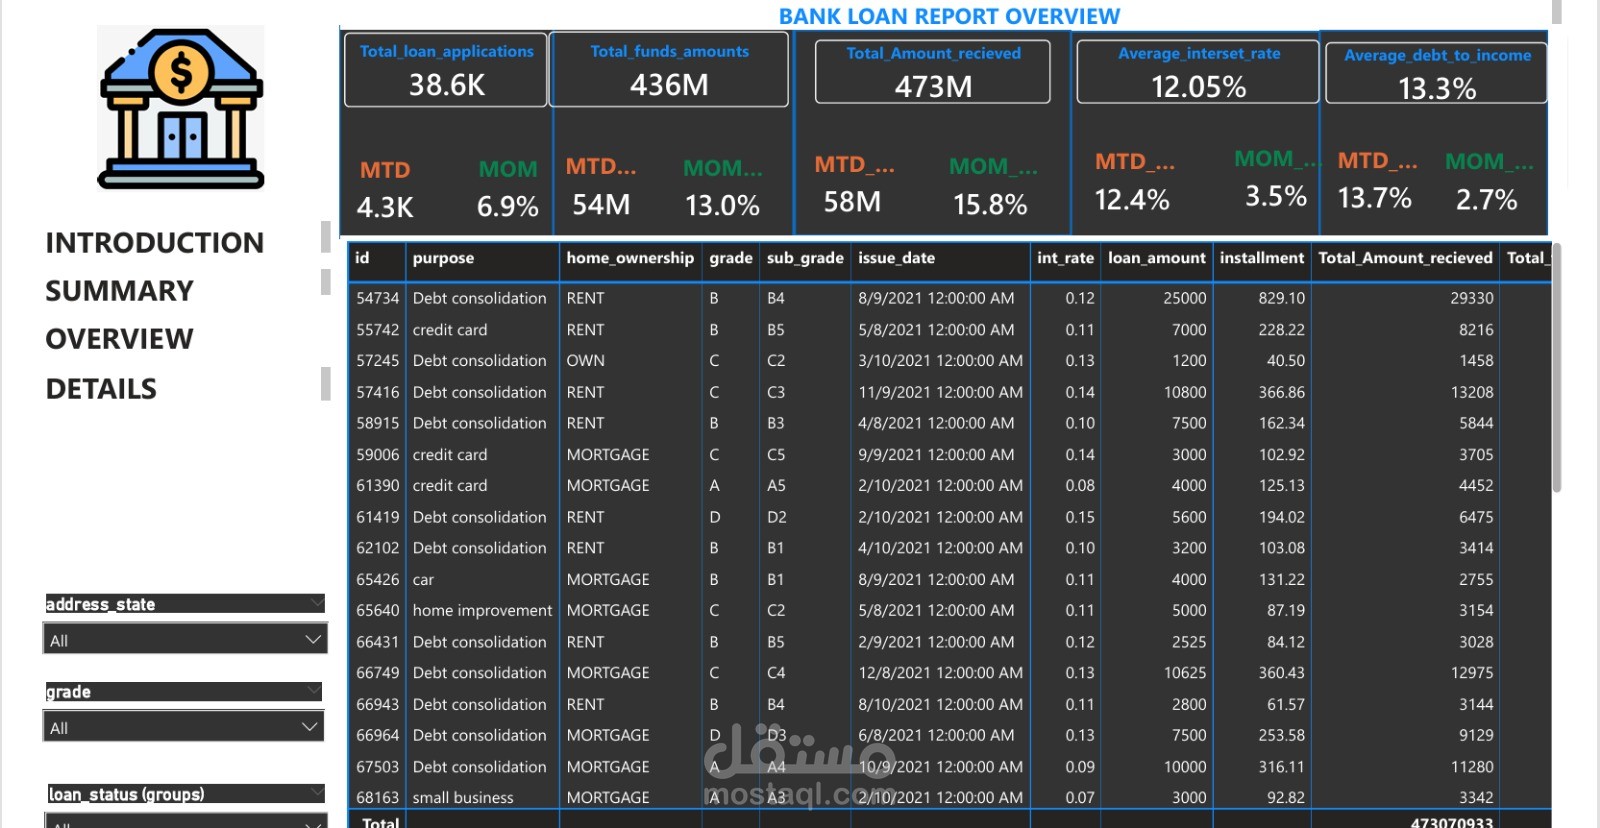Sort by home_ownership column header
This screenshot has width=1600, height=828.
point(630,258)
